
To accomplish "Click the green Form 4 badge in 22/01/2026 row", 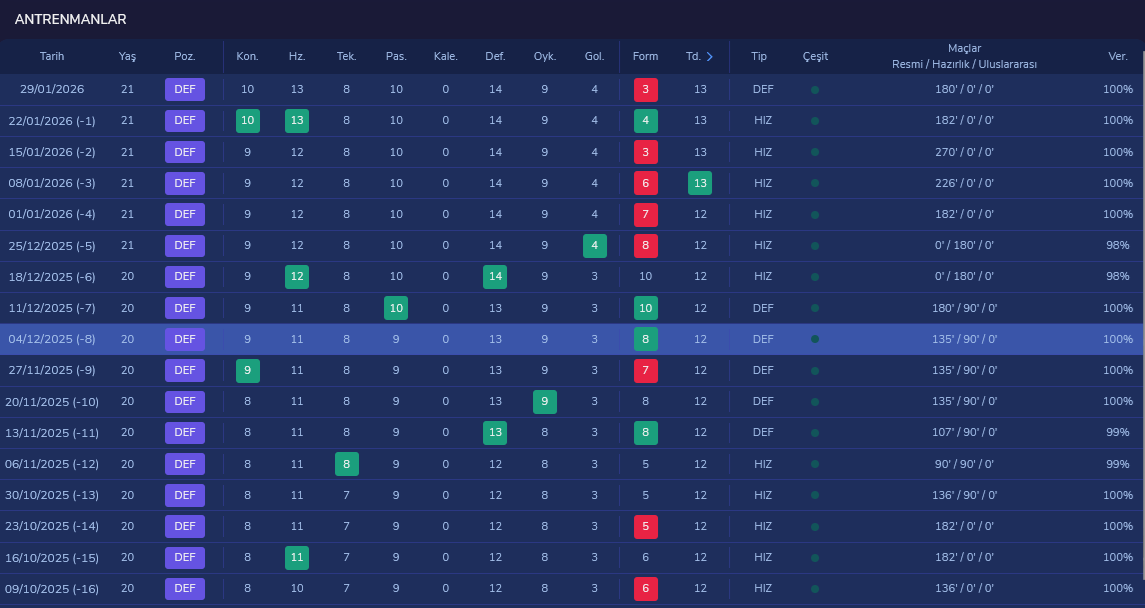I will click(x=646, y=120).
